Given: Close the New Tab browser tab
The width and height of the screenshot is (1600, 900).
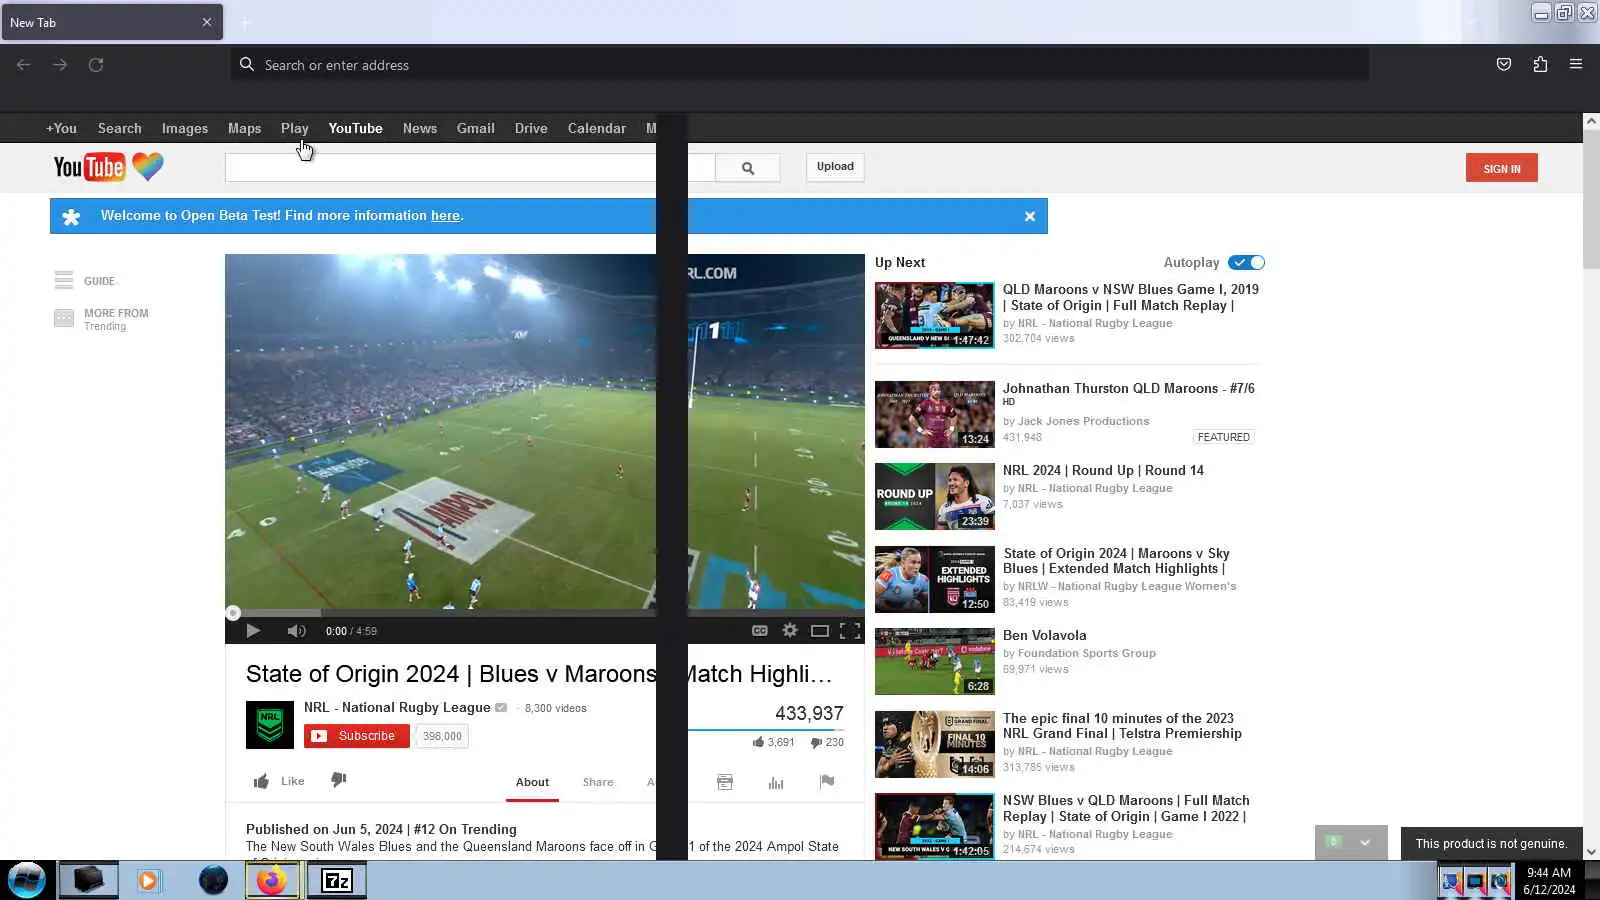Looking at the screenshot, I should pos(207,22).
